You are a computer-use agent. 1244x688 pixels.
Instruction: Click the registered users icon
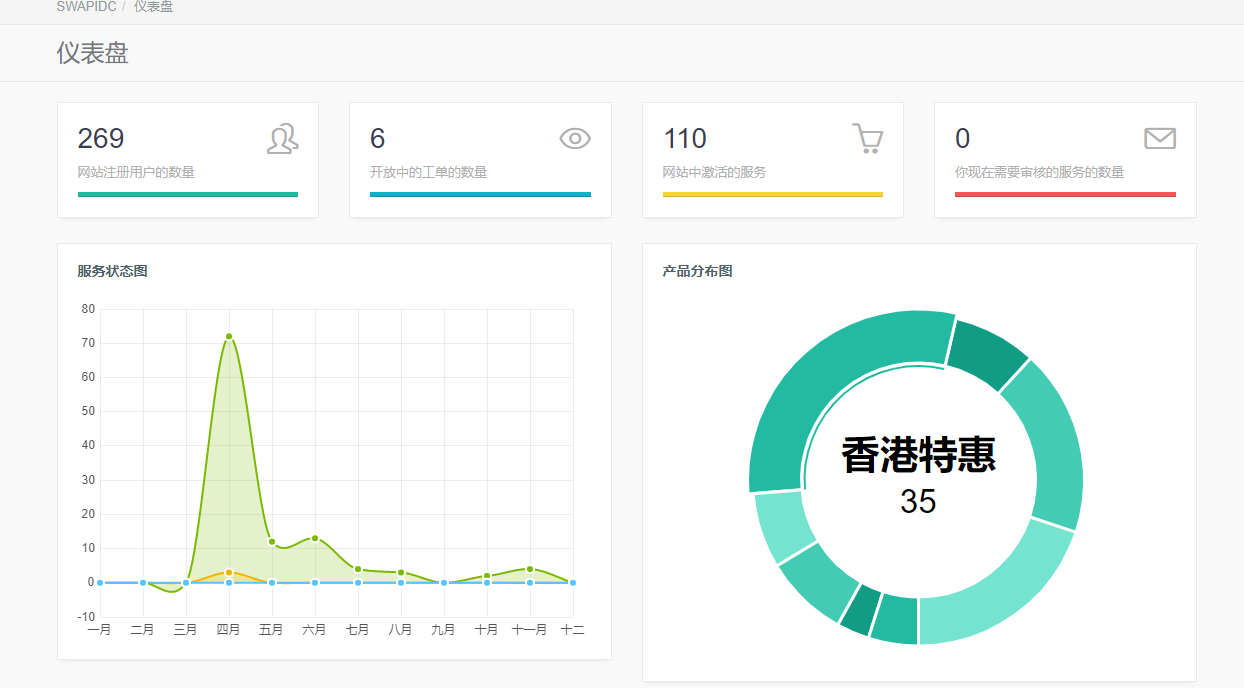point(283,138)
